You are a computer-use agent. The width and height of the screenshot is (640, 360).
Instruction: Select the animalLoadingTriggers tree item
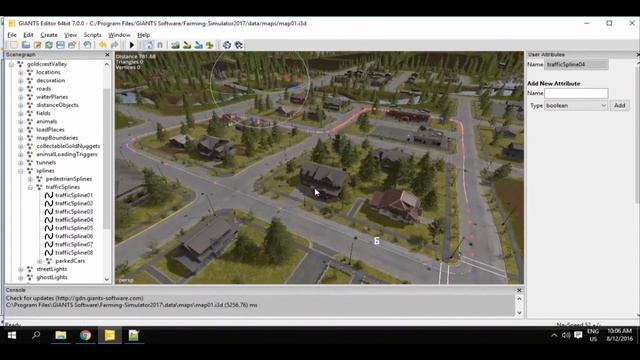(x=67, y=154)
